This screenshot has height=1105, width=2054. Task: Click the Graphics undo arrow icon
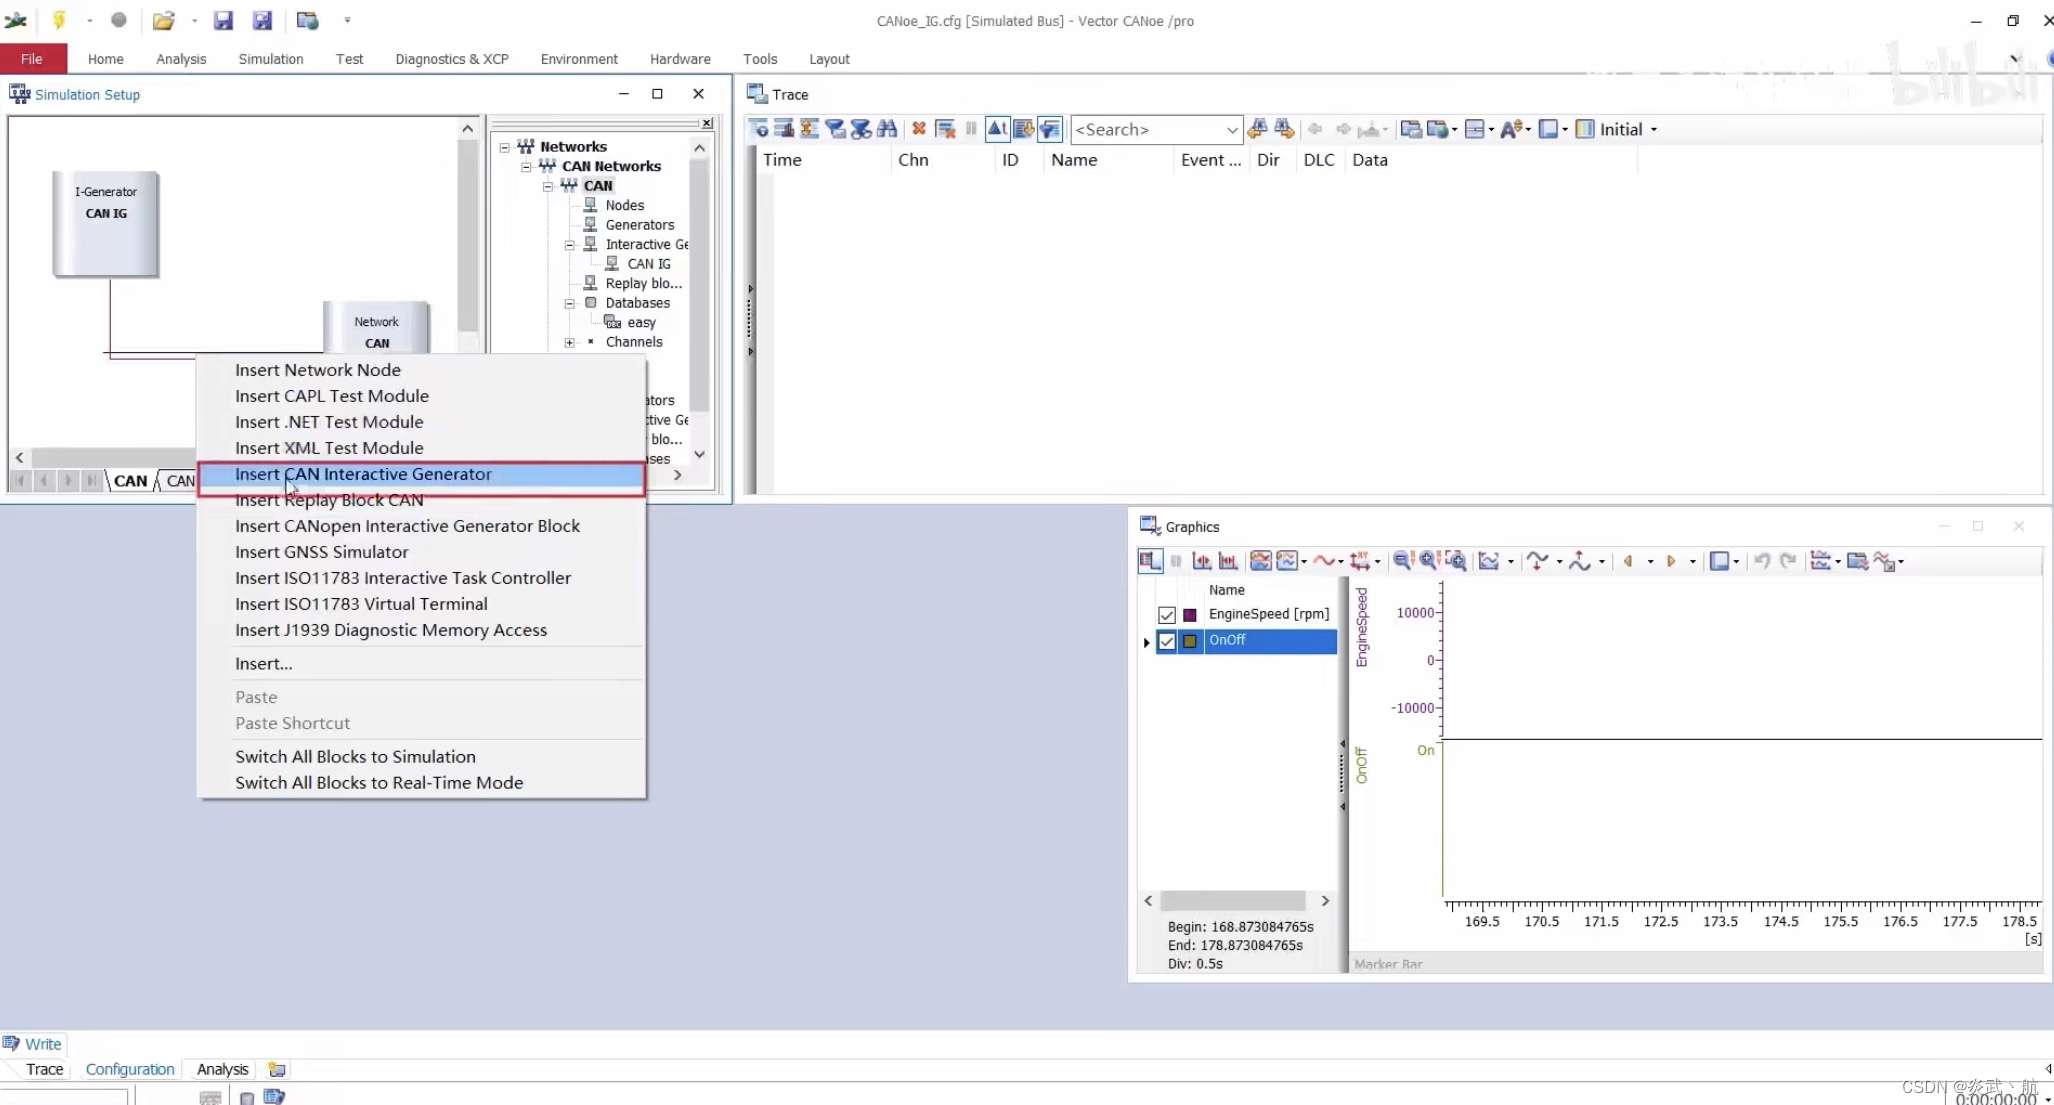tap(1762, 561)
